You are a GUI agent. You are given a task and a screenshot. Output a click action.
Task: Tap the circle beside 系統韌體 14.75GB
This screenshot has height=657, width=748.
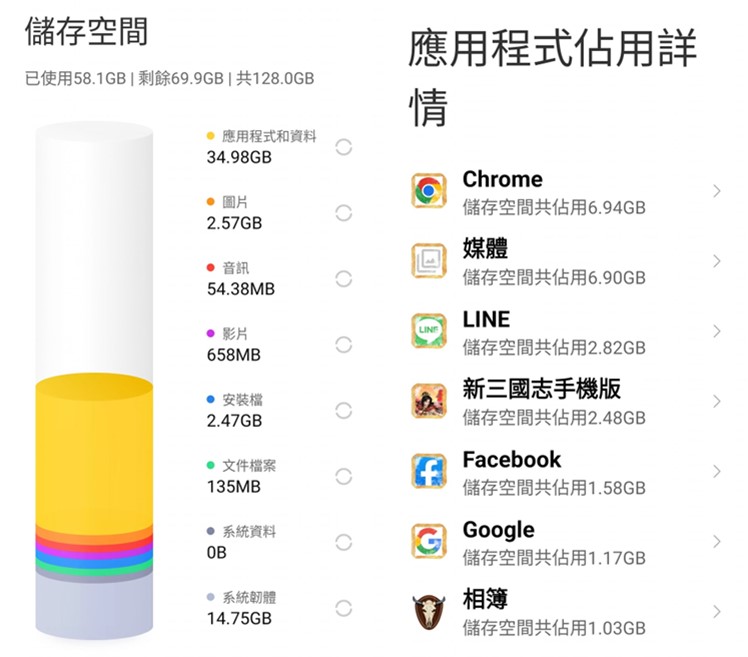point(343,609)
